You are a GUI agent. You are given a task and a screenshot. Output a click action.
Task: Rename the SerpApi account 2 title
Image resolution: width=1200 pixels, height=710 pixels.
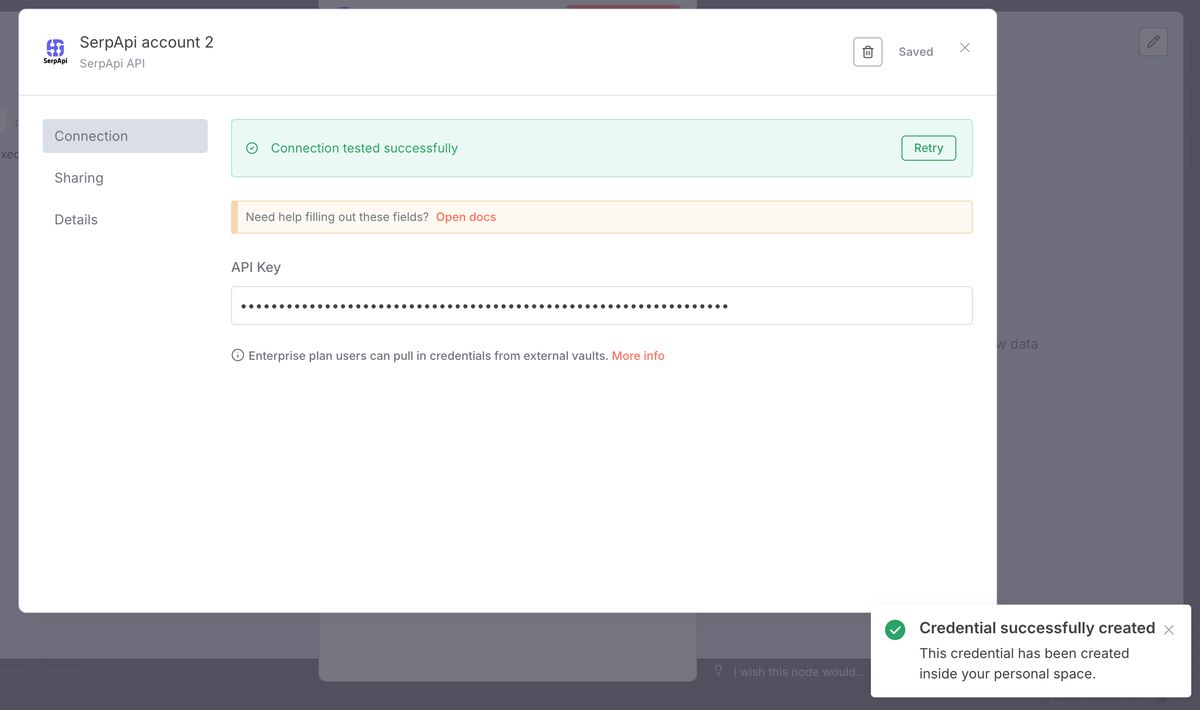146,42
